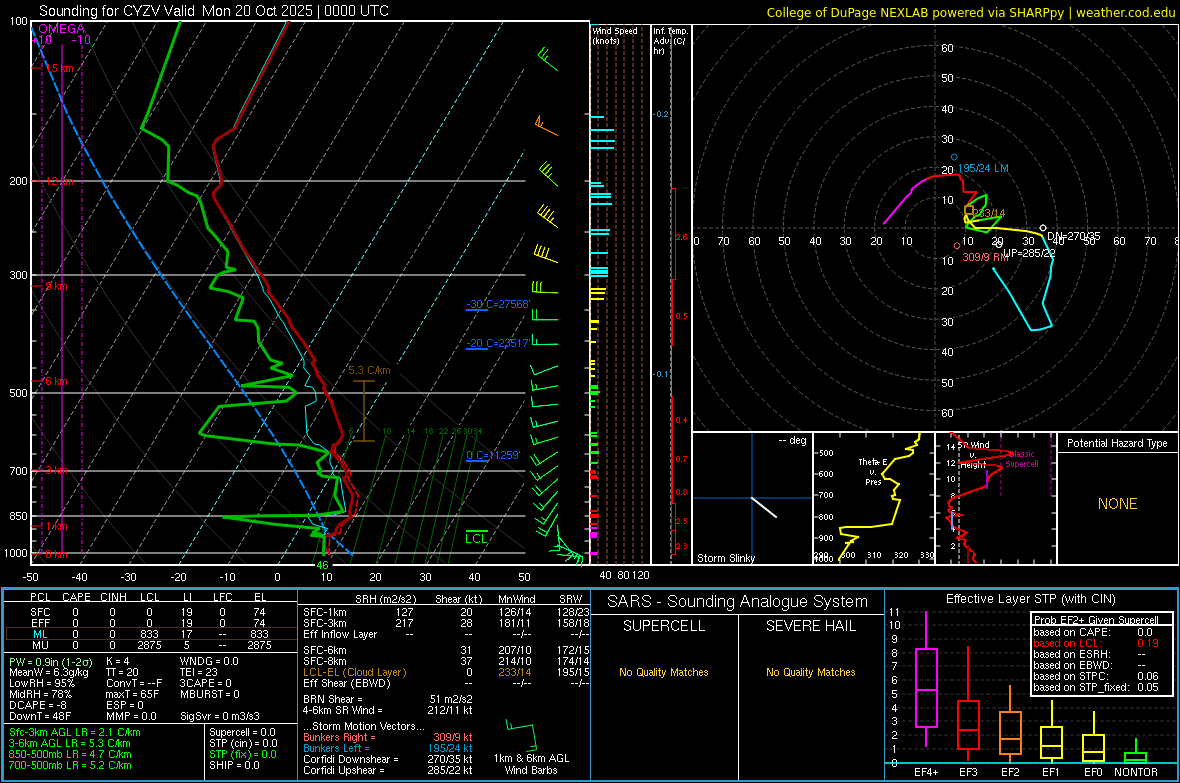
Task: Select the SFC-3km shear row
Action: (x=446, y=623)
